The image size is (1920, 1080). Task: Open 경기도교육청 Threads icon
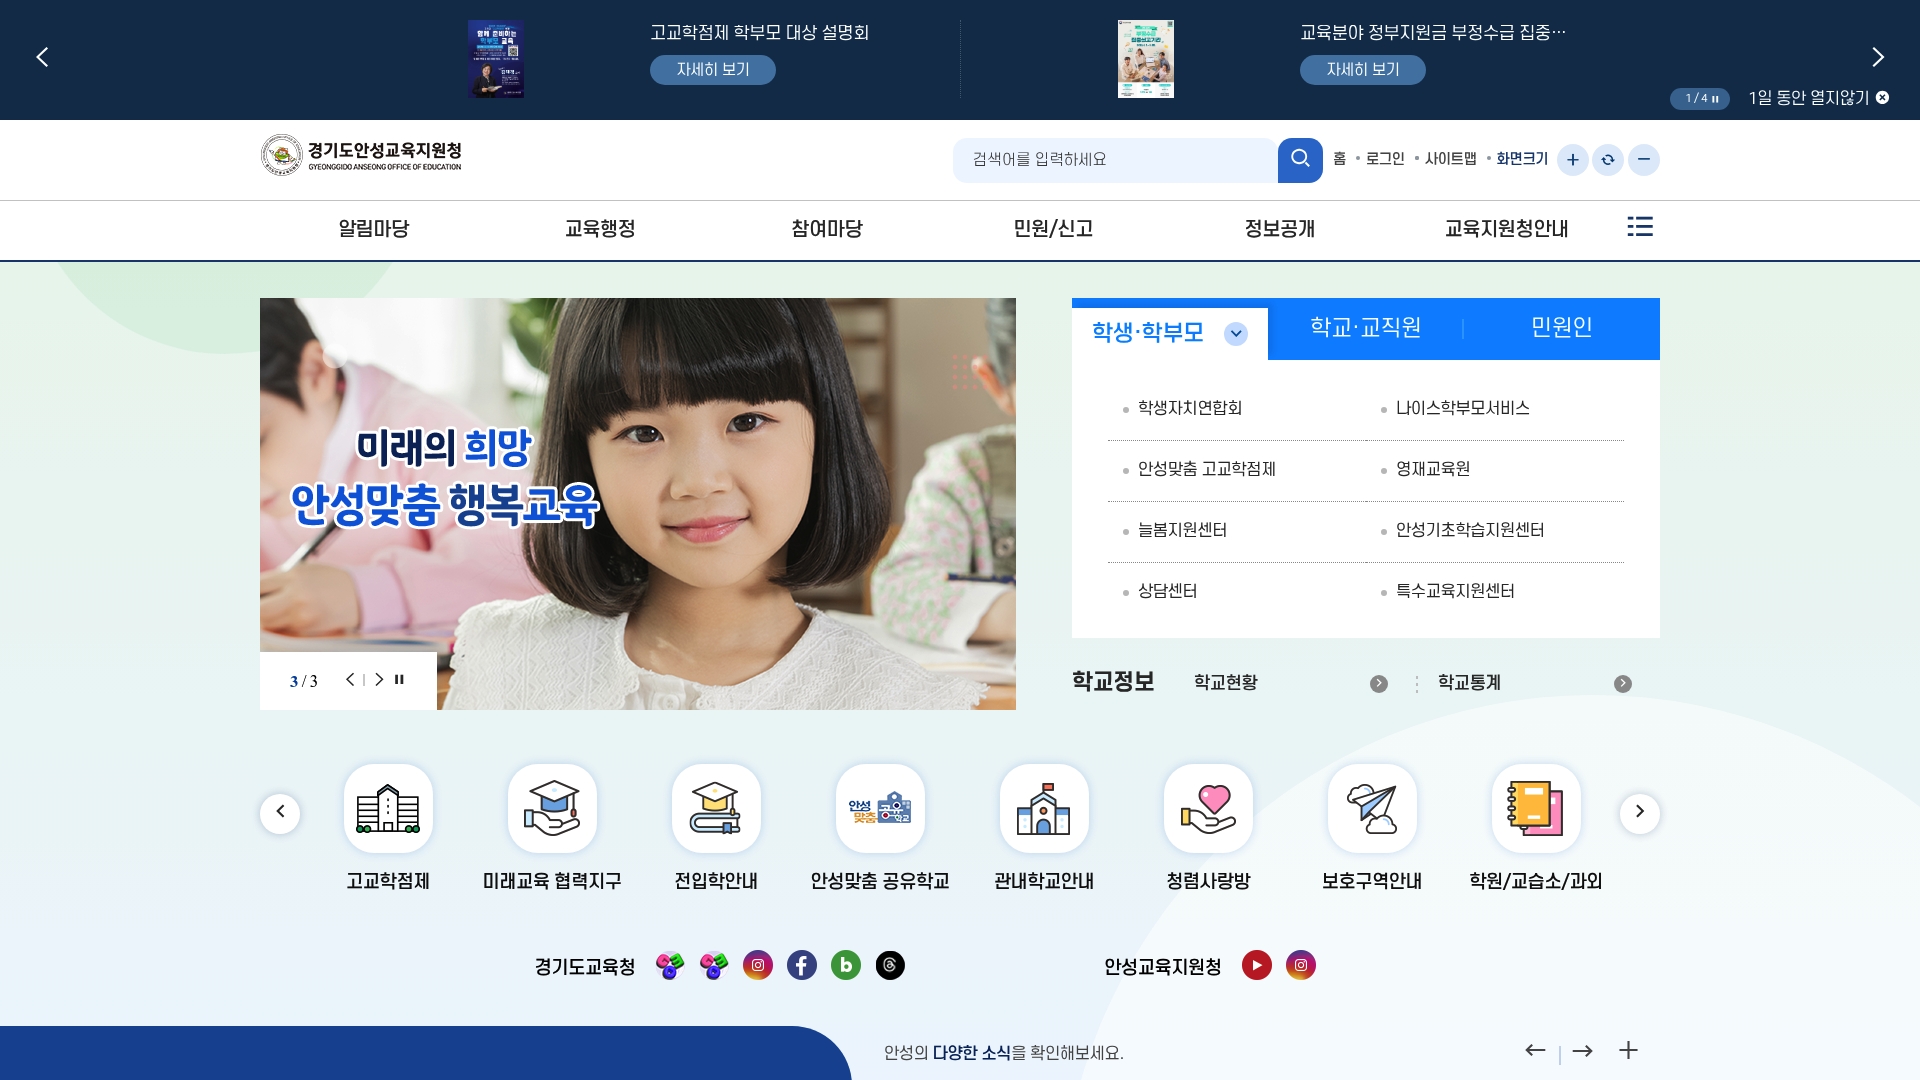pos(890,965)
